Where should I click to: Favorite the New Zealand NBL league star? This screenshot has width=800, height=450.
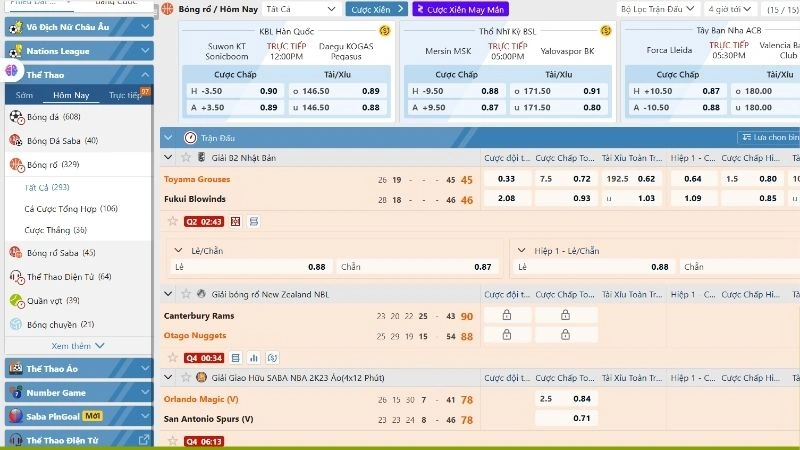[x=186, y=294]
